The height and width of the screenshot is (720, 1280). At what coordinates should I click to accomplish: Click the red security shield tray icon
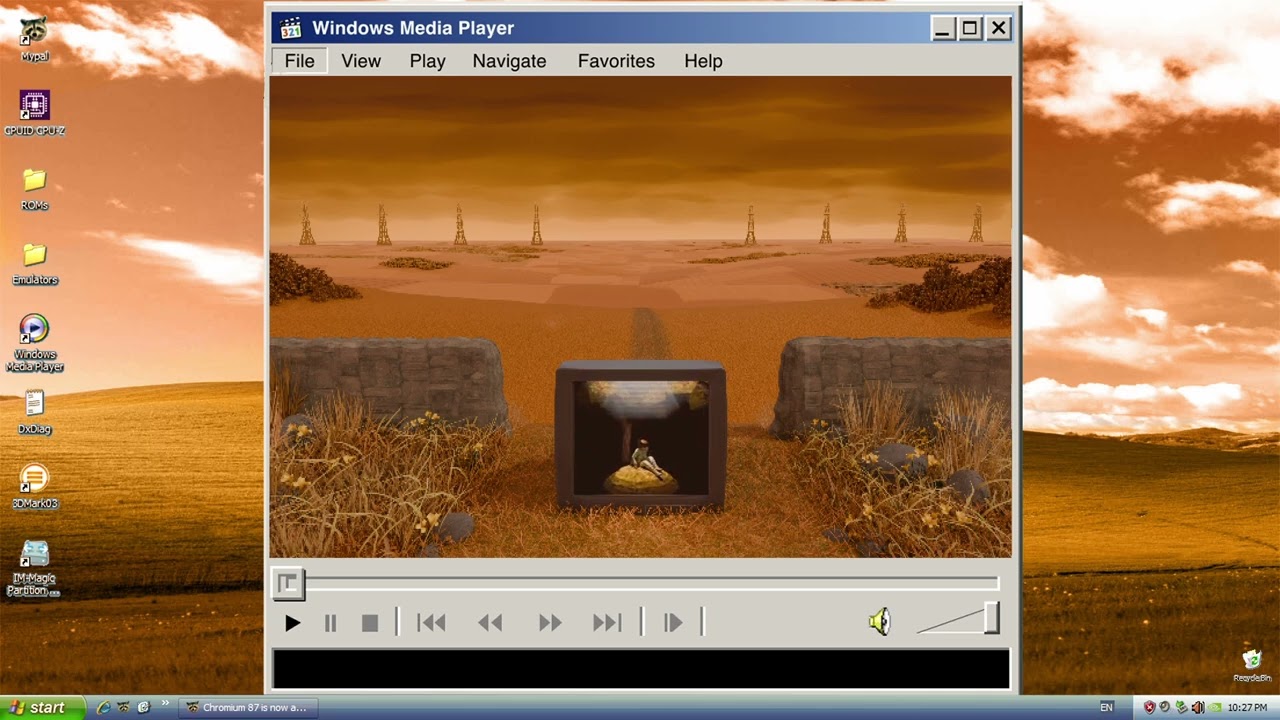point(1150,707)
